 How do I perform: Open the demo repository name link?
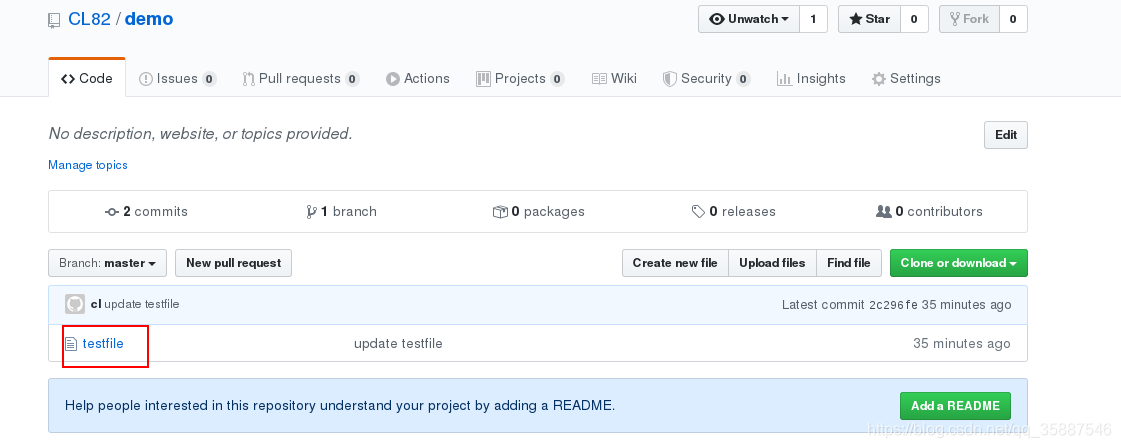[149, 19]
